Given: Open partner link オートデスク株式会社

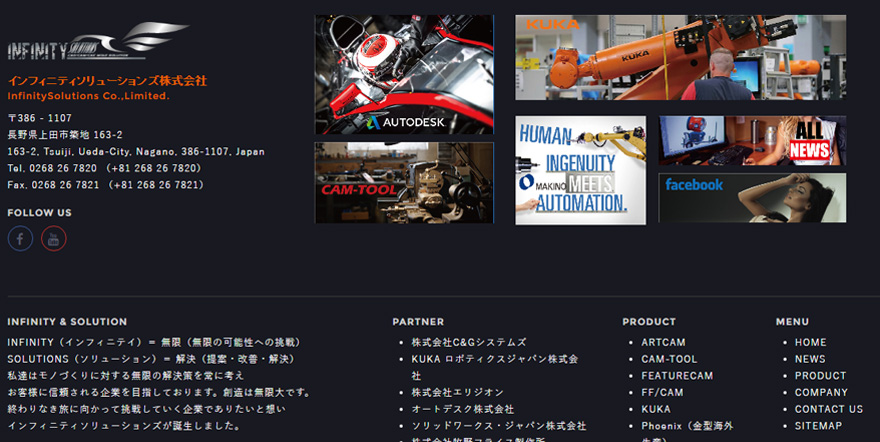Looking at the screenshot, I should pyautogui.click(x=462, y=409).
